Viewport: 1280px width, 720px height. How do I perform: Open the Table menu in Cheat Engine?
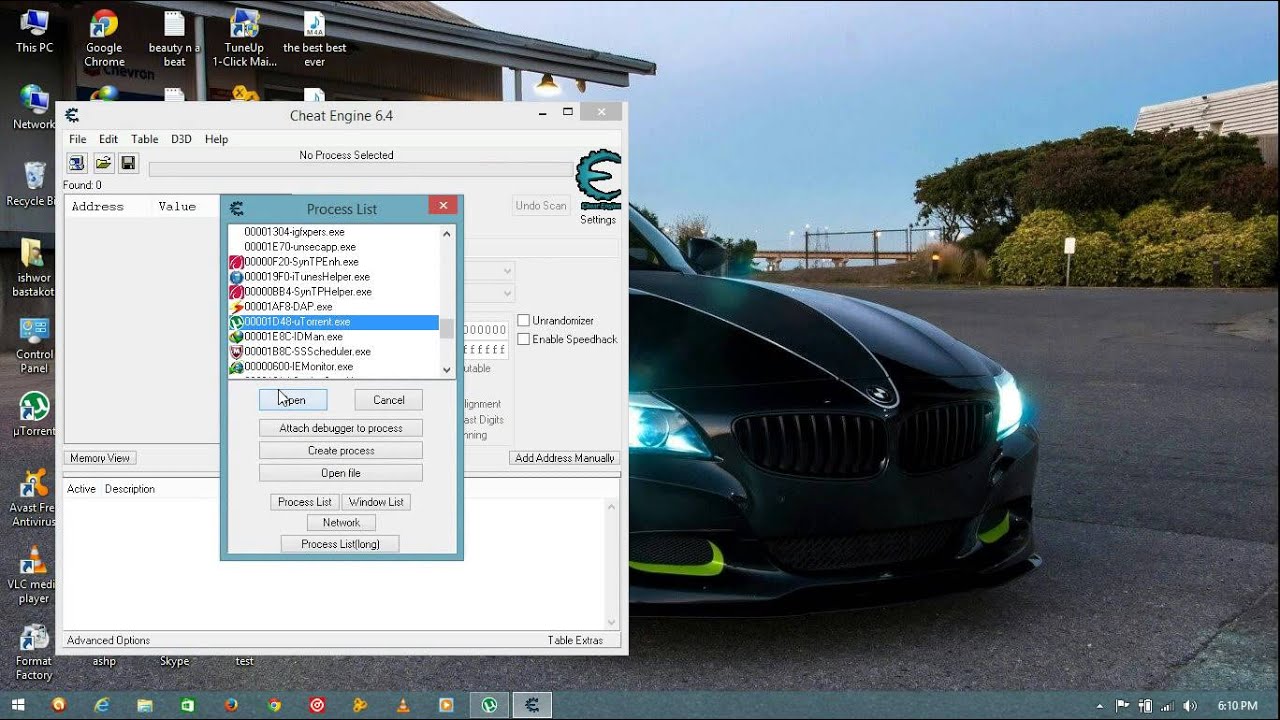[145, 139]
